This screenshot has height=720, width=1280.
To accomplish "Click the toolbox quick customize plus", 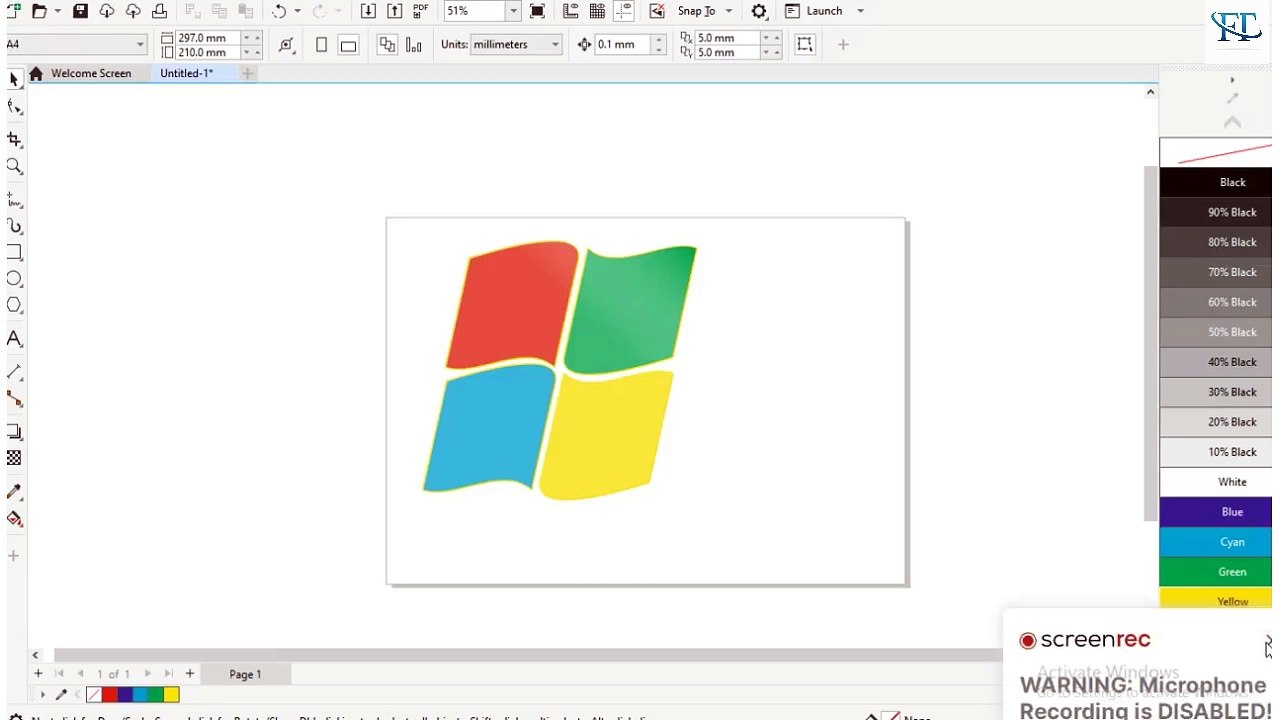I will pos(14,556).
